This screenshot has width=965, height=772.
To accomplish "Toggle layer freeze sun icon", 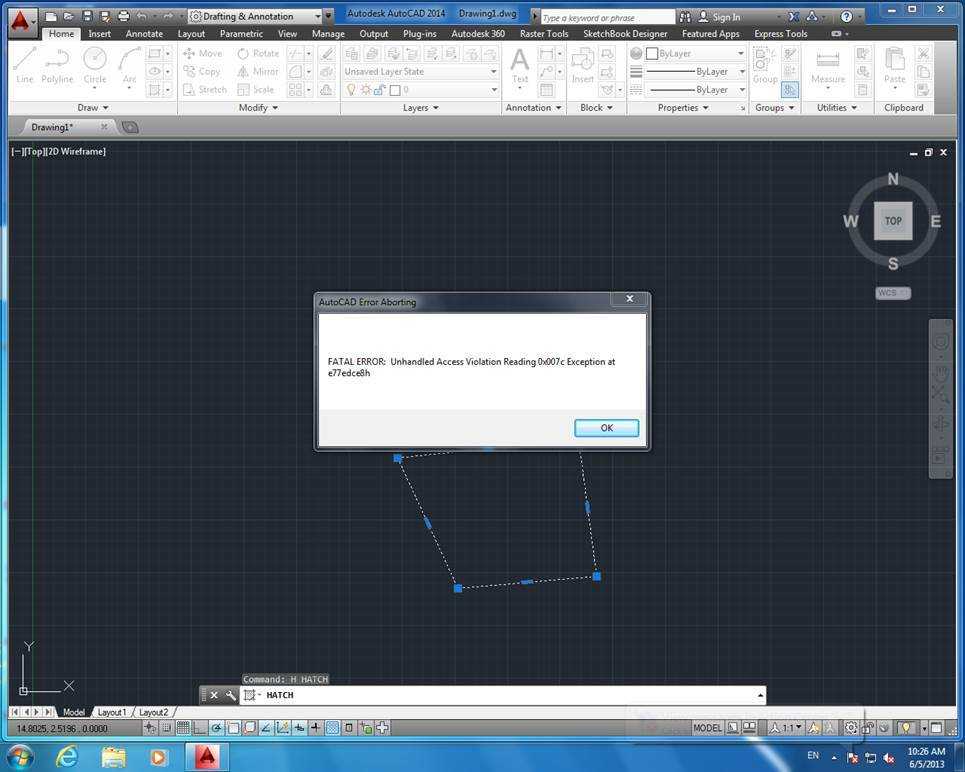I will (366, 90).
